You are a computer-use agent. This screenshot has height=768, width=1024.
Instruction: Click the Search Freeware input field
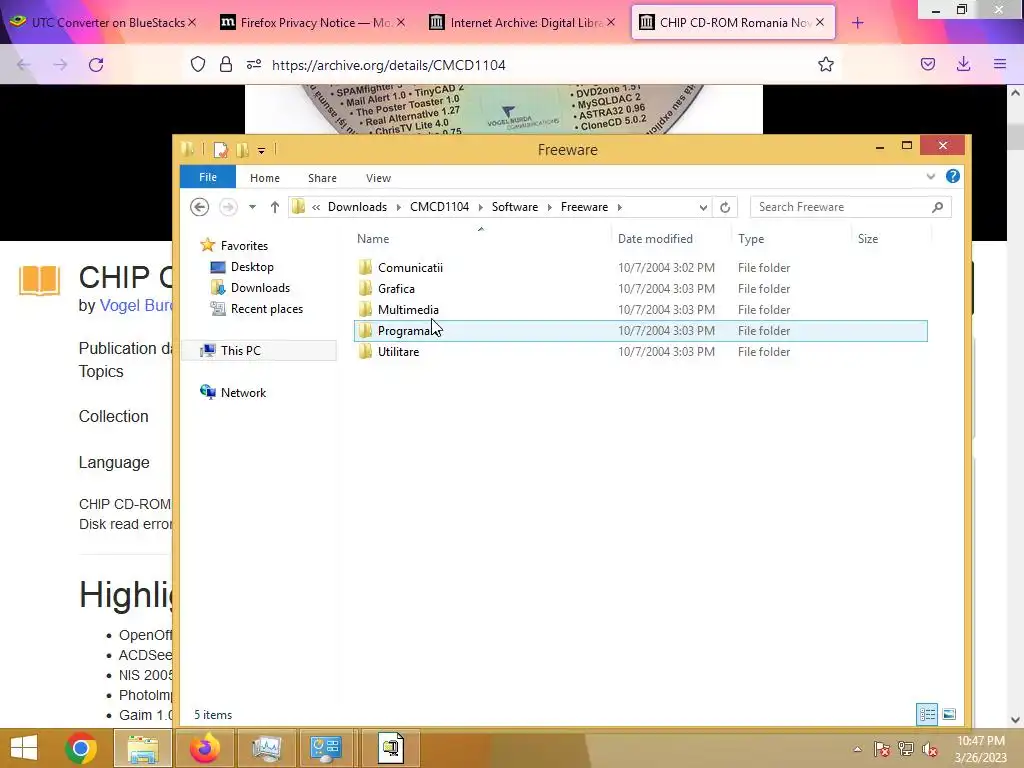tap(842, 207)
